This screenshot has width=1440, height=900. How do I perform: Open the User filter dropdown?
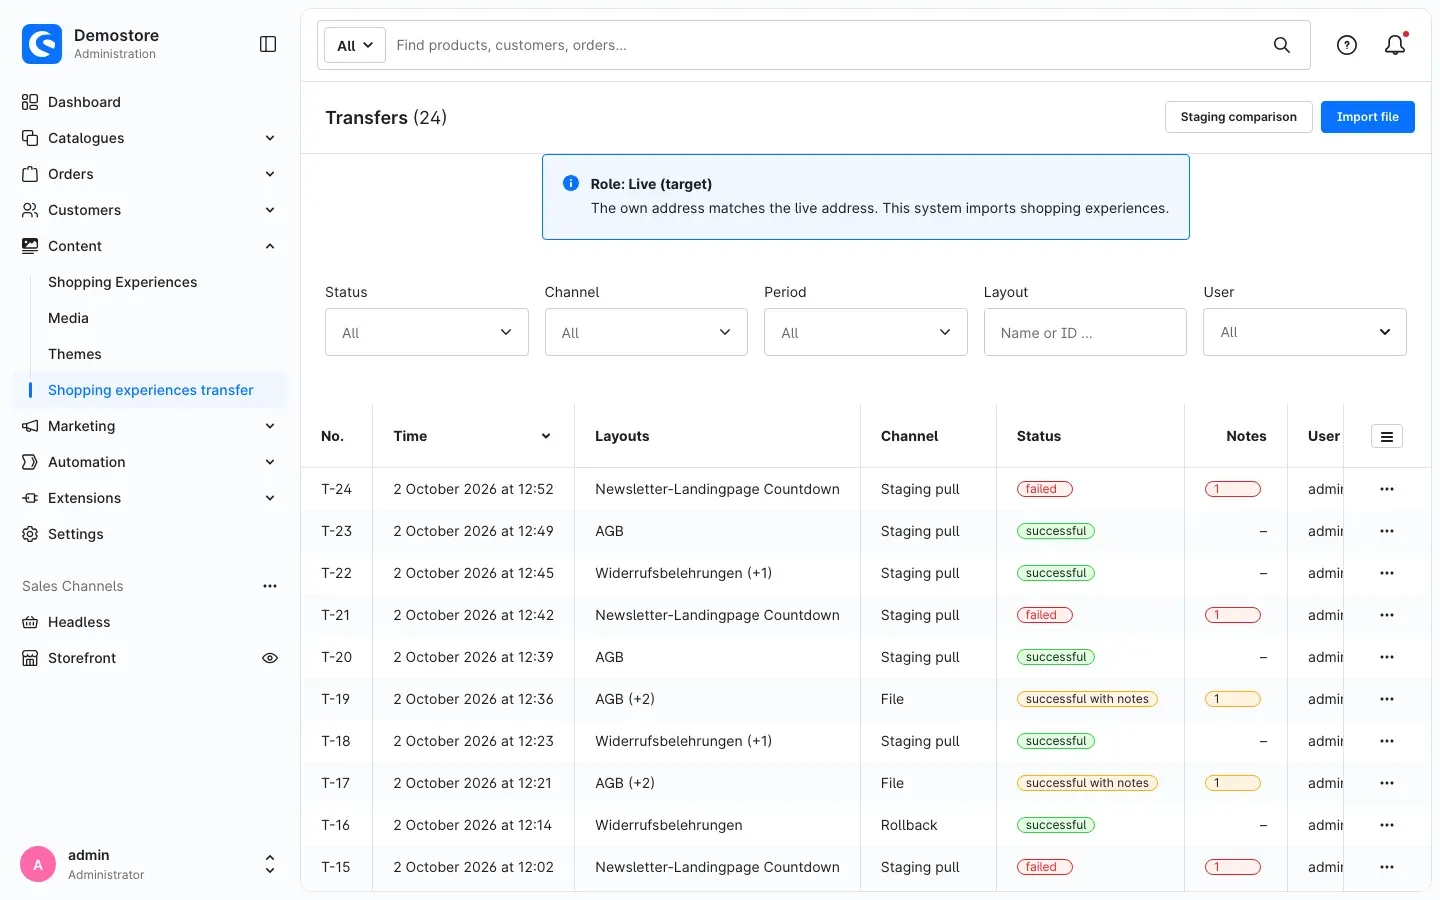(x=1305, y=332)
